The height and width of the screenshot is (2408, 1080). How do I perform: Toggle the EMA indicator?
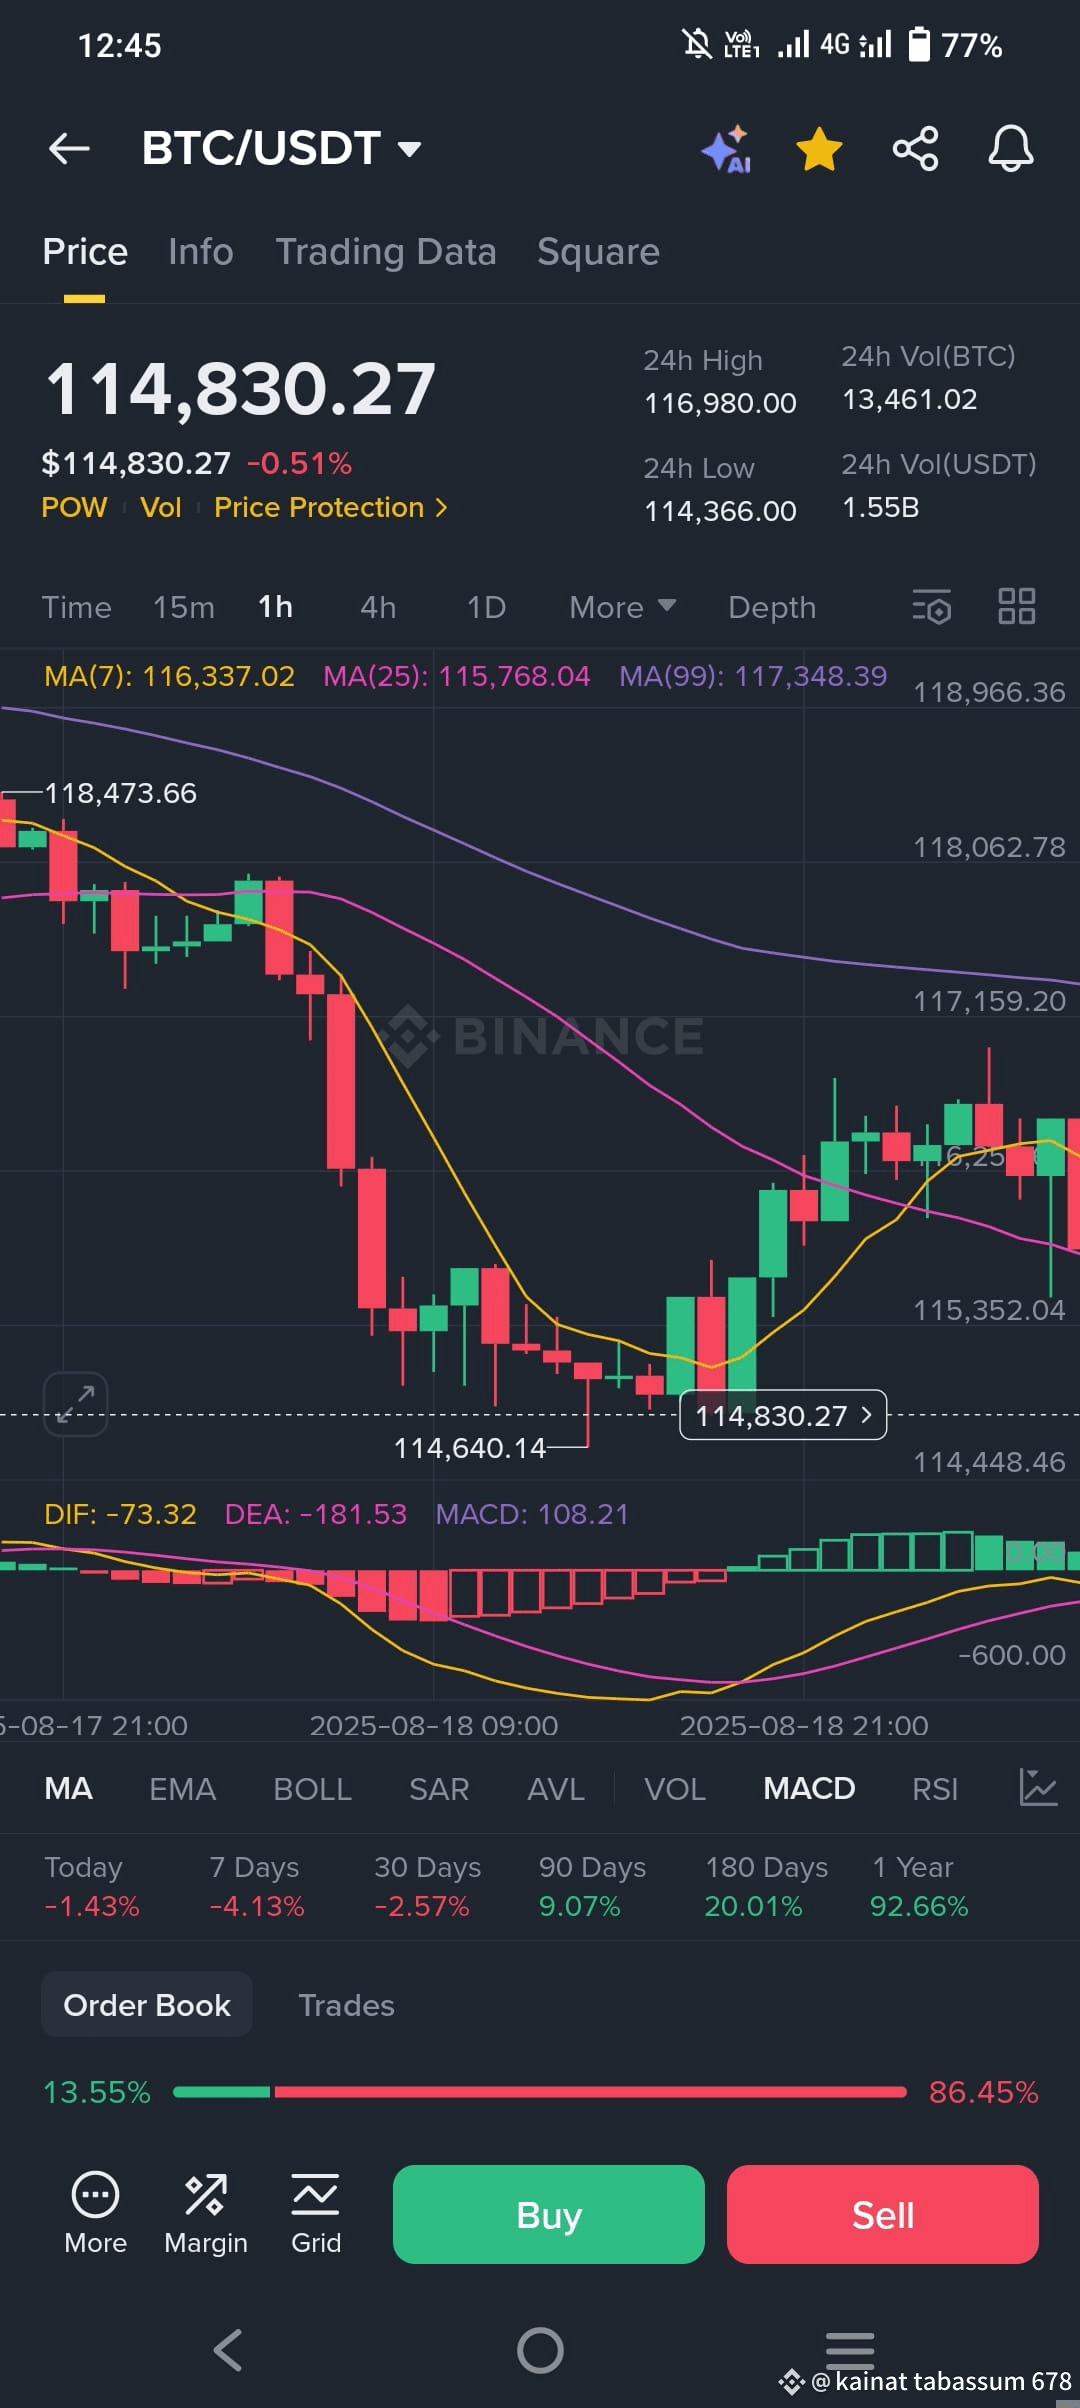pyautogui.click(x=182, y=1788)
